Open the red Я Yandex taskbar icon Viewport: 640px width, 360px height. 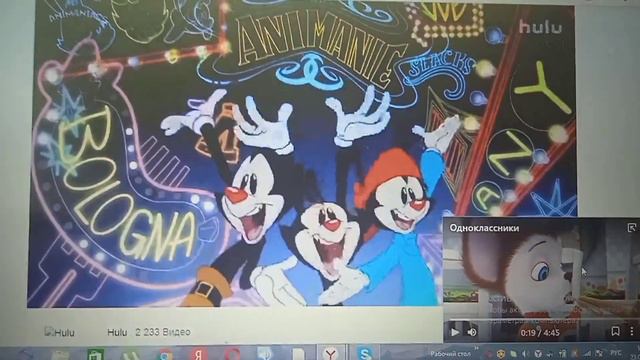198,353
